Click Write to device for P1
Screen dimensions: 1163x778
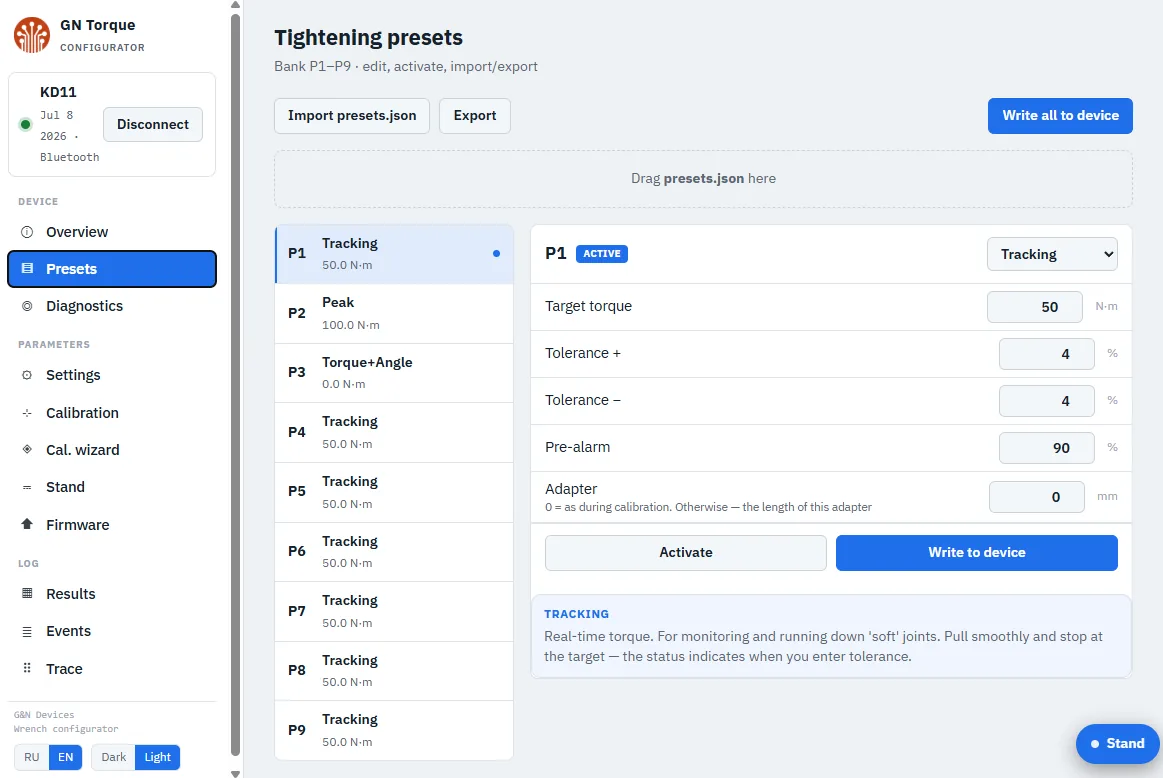tap(977, 553)
